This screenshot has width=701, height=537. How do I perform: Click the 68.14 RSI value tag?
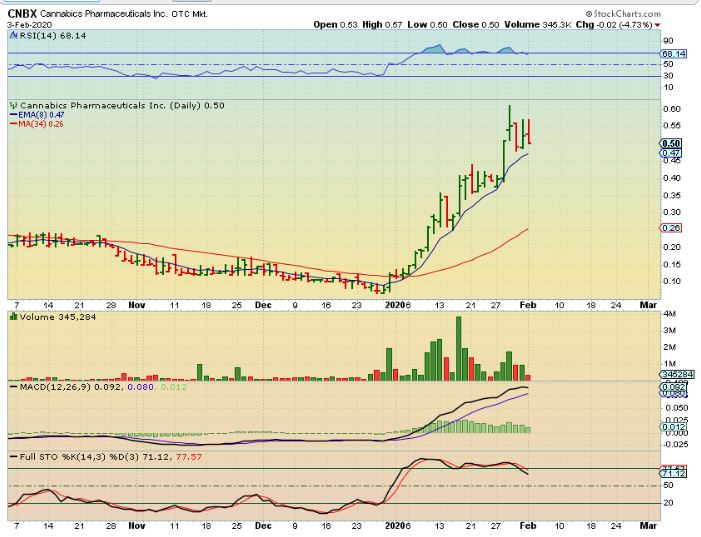click(x=672, y=53)
